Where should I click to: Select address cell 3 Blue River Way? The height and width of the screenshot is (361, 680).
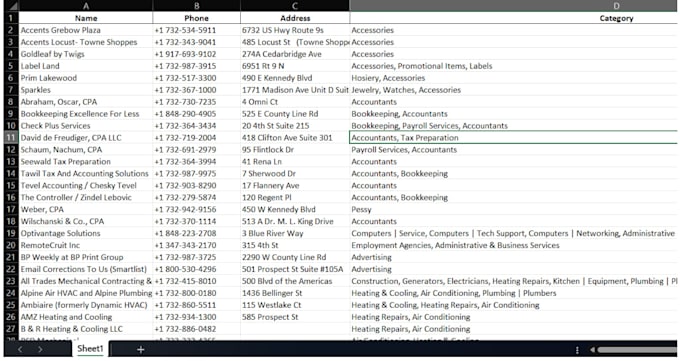[295, 233]
